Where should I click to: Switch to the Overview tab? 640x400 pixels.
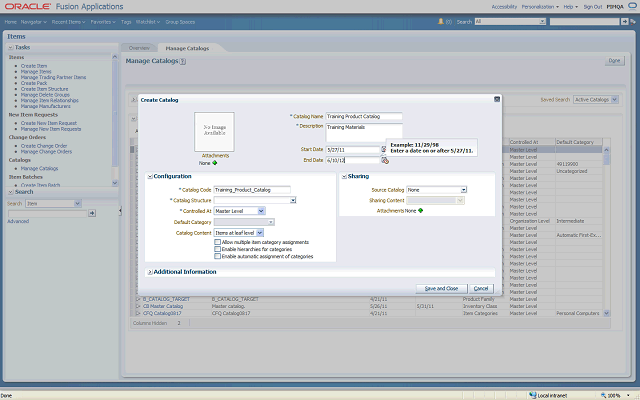point(139,48)
